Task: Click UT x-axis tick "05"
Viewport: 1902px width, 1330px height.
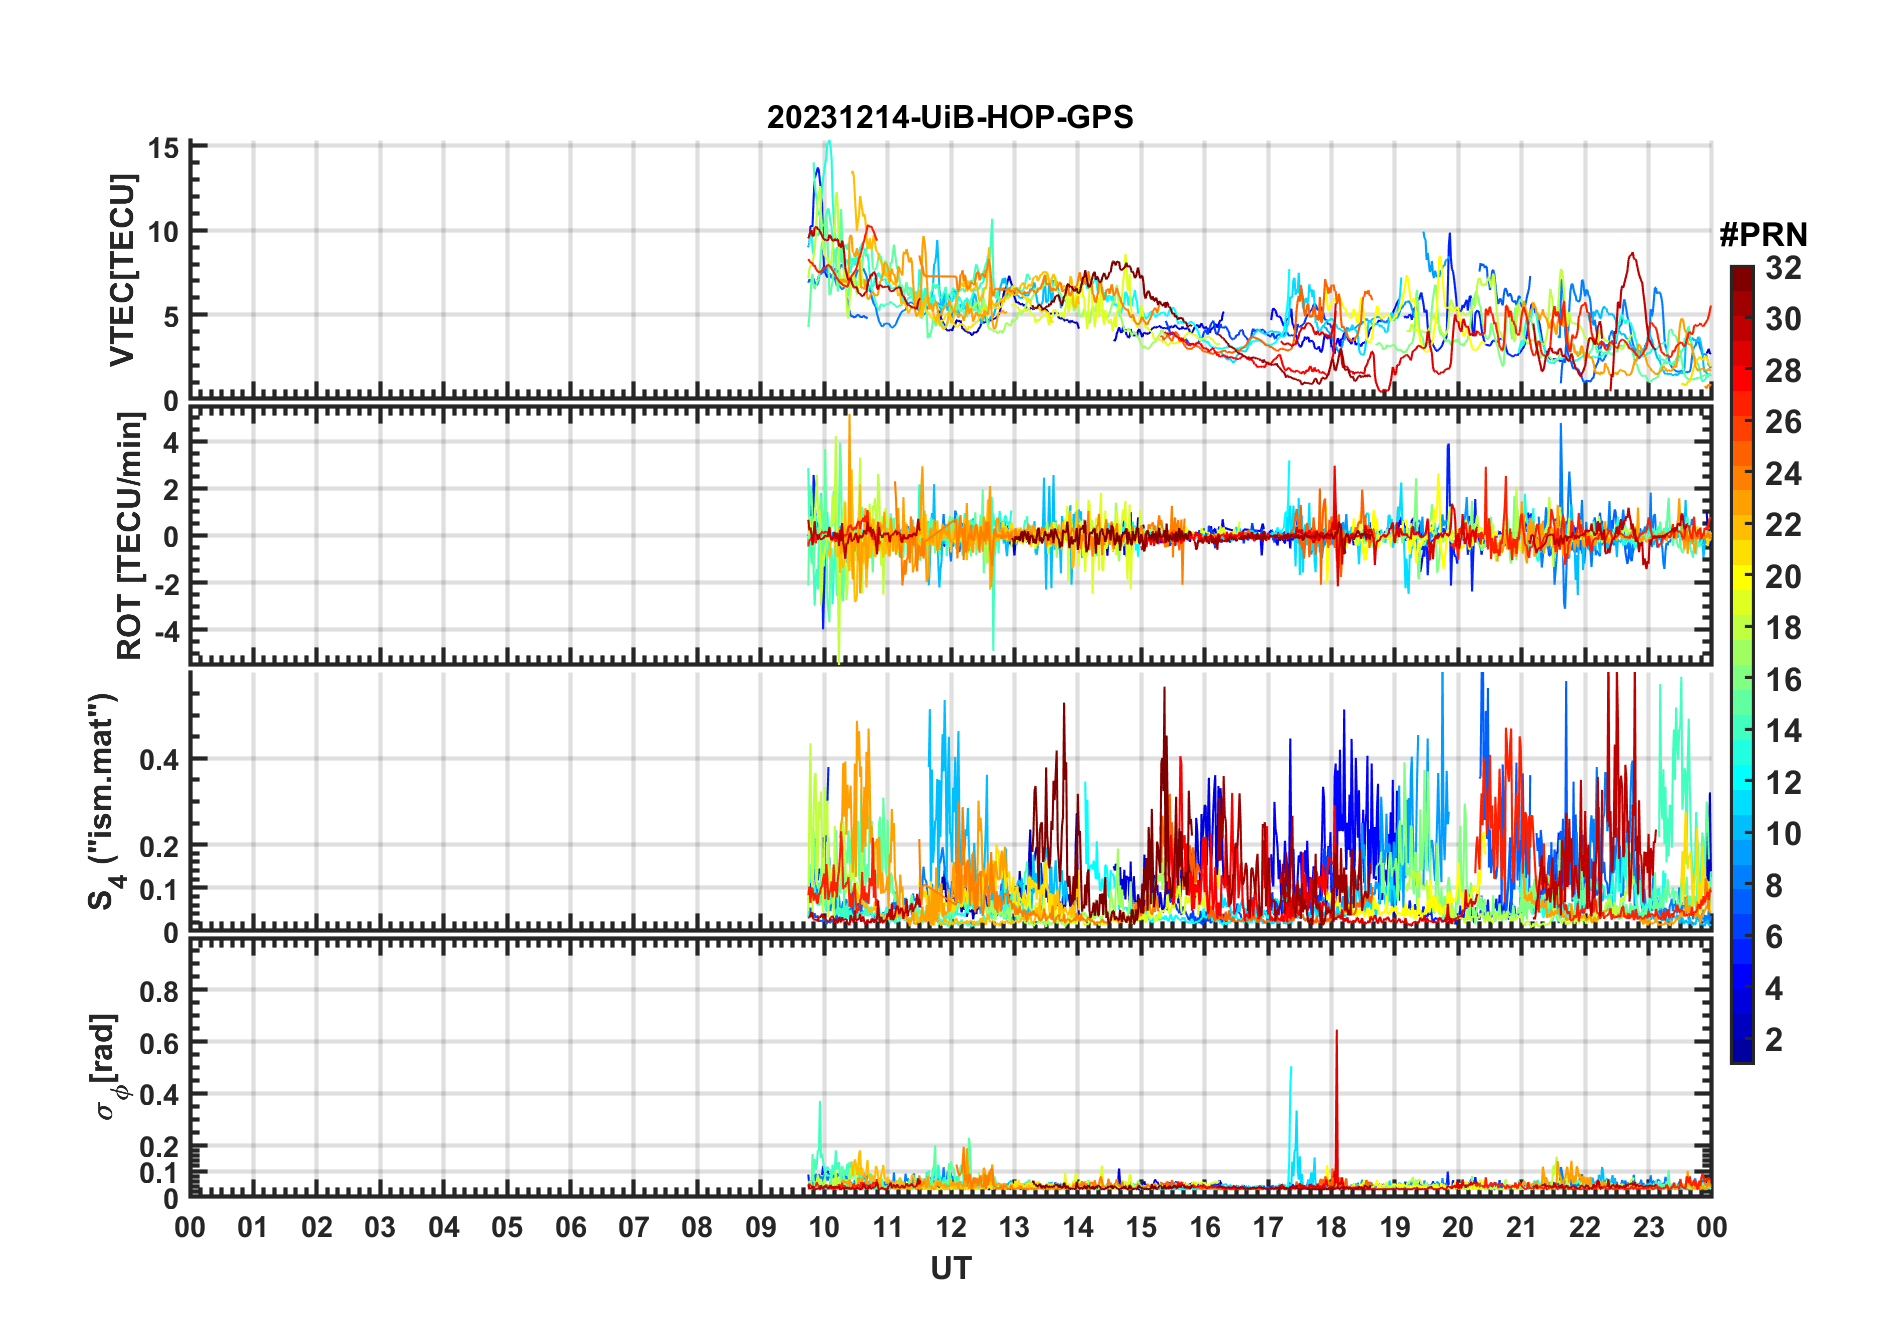Action: click(507, 1227)
